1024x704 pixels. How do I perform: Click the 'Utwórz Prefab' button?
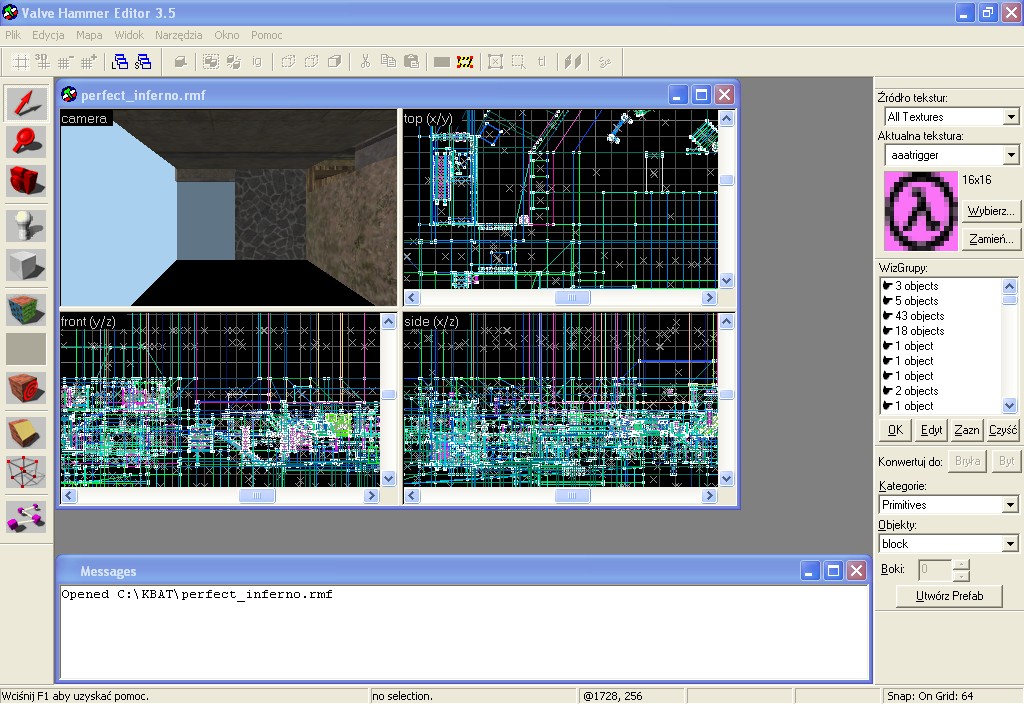tap(949, 596)
